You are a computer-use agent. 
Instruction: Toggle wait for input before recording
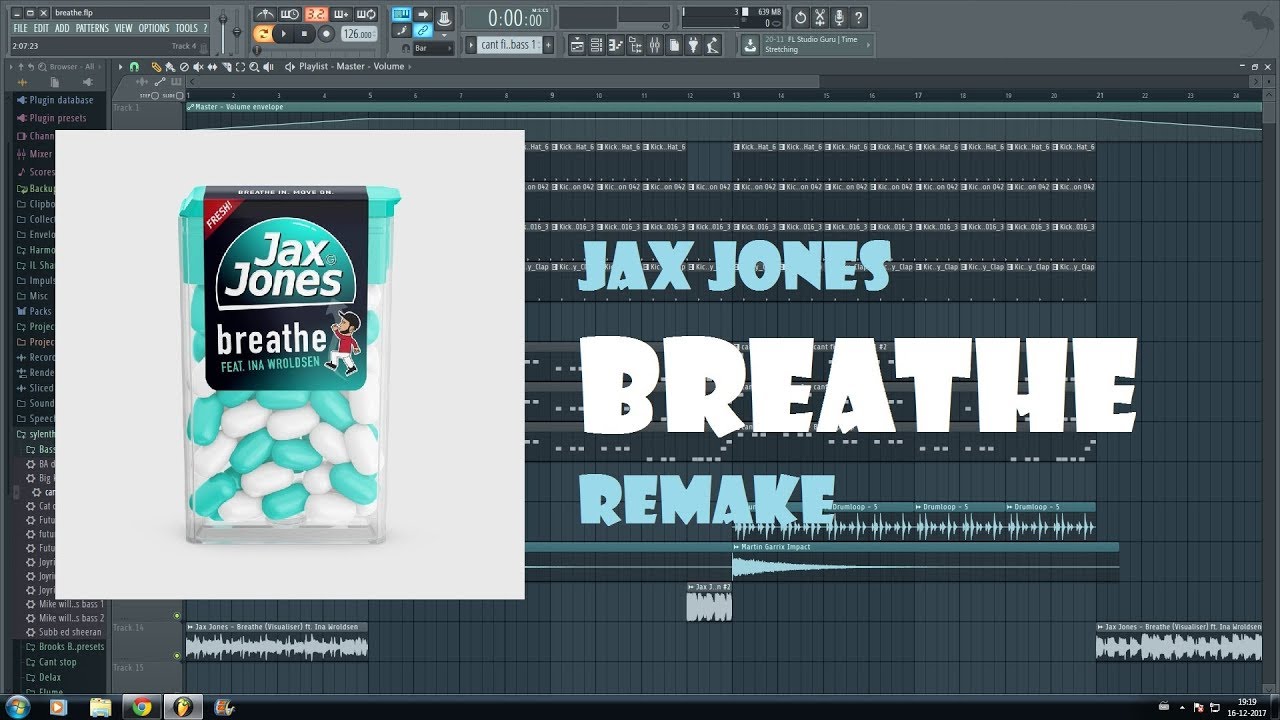click(290, 14)
